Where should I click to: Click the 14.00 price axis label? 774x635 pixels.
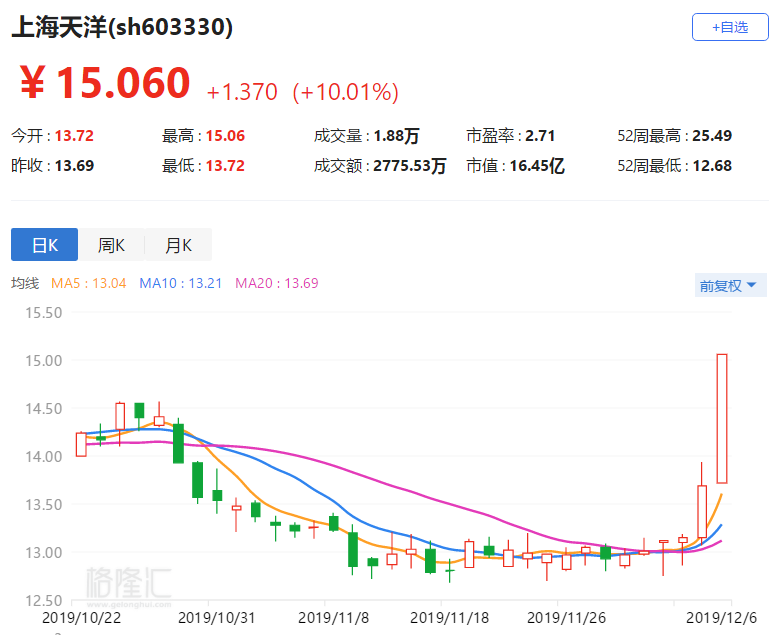[44, 457]
